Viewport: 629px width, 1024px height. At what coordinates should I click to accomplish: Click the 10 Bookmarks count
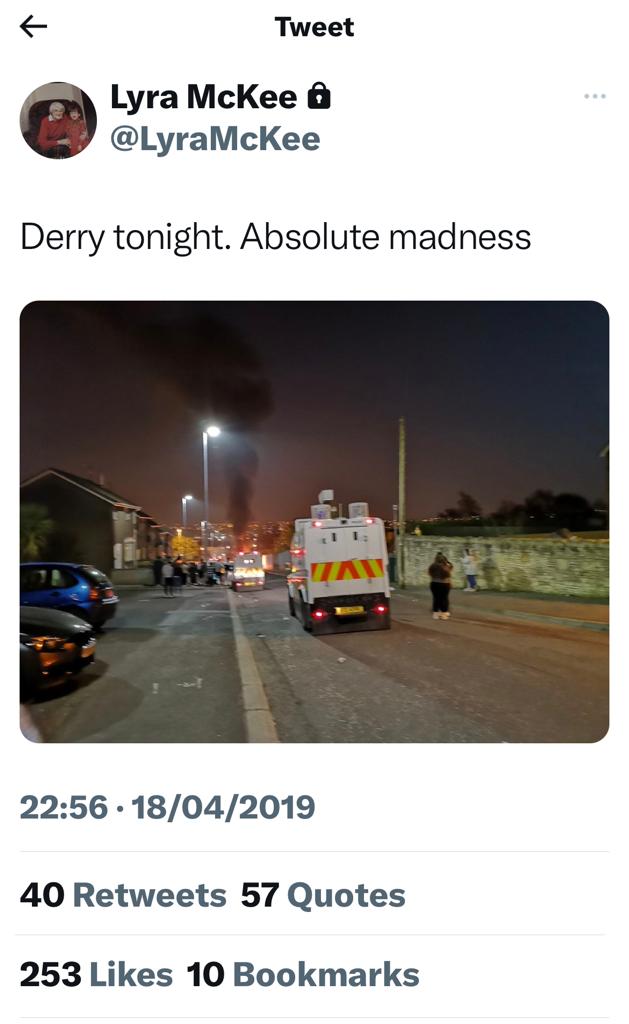point(302,974)
